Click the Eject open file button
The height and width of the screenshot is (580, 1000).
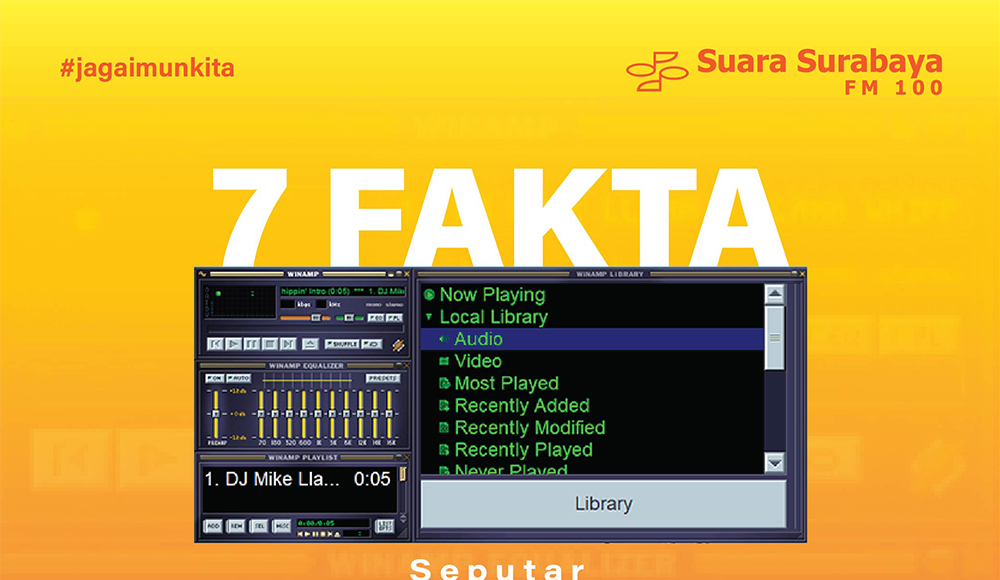309,344
